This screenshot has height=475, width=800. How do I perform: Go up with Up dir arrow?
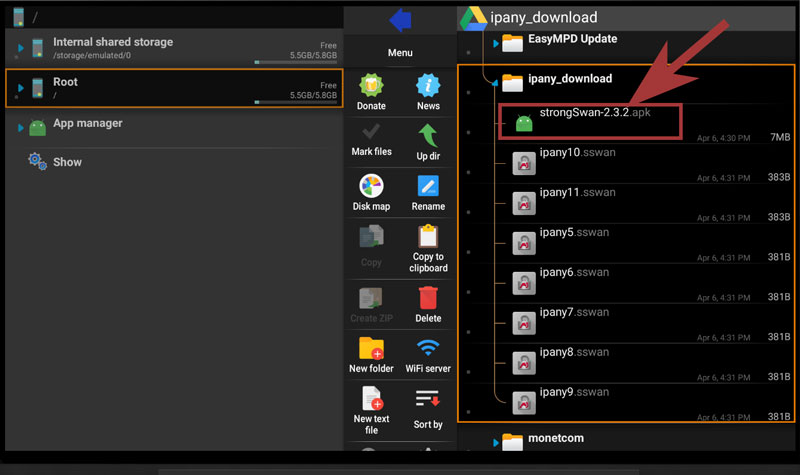pyautogui.click(x=428, y=138)
